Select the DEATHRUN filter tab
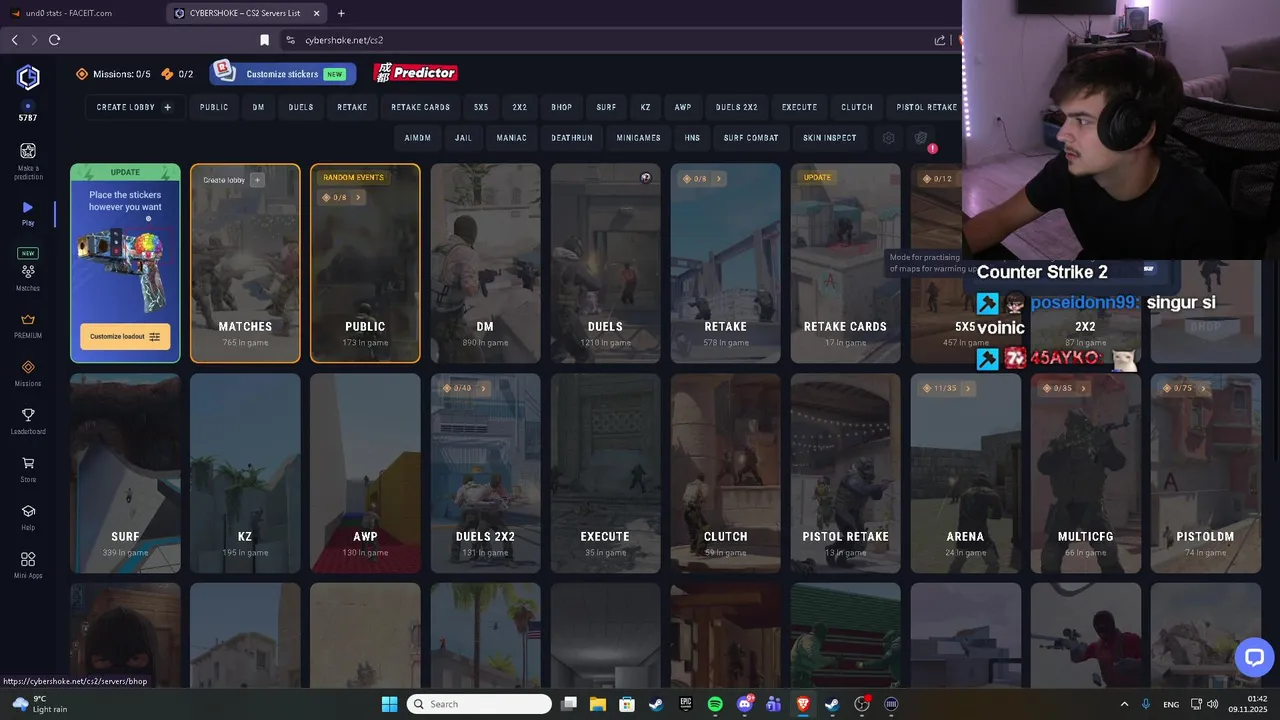 click(572, 138)
